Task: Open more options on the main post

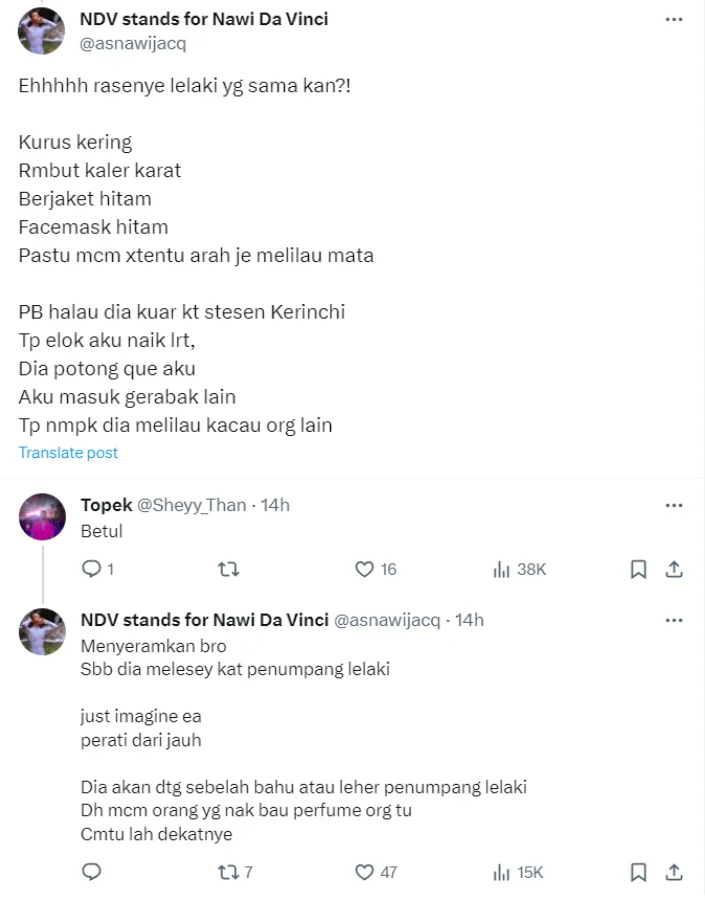Action: [674, 20]
